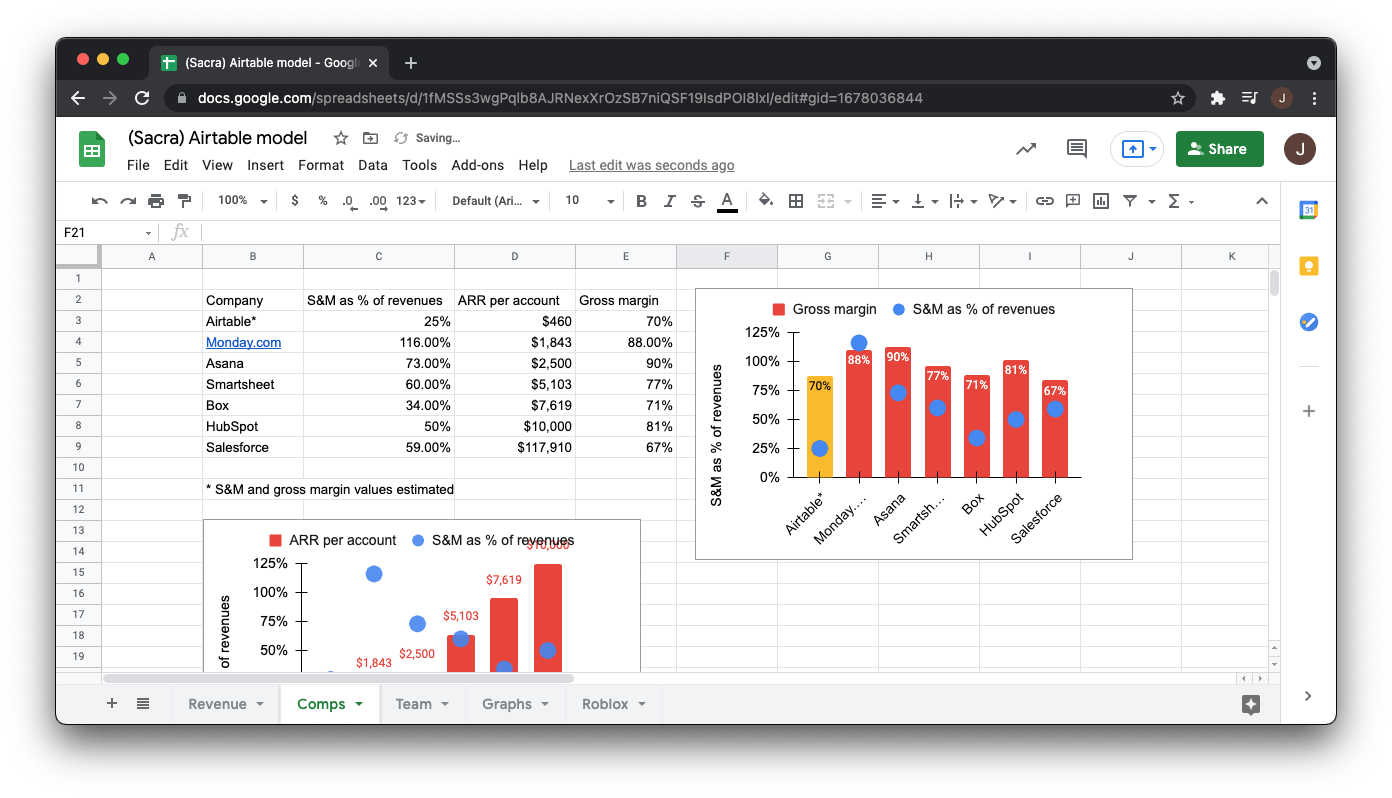Click the Insert comment icon

pyautogui.click(x=1073, y=201)
